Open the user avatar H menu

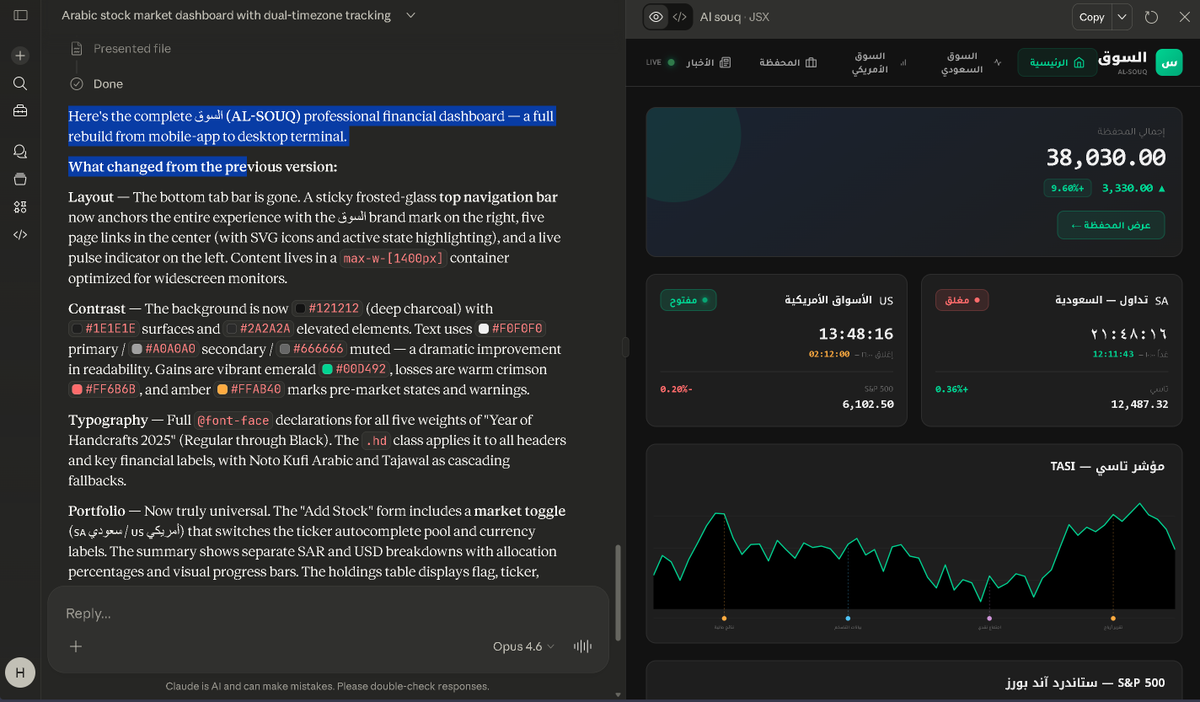[19, 672]
